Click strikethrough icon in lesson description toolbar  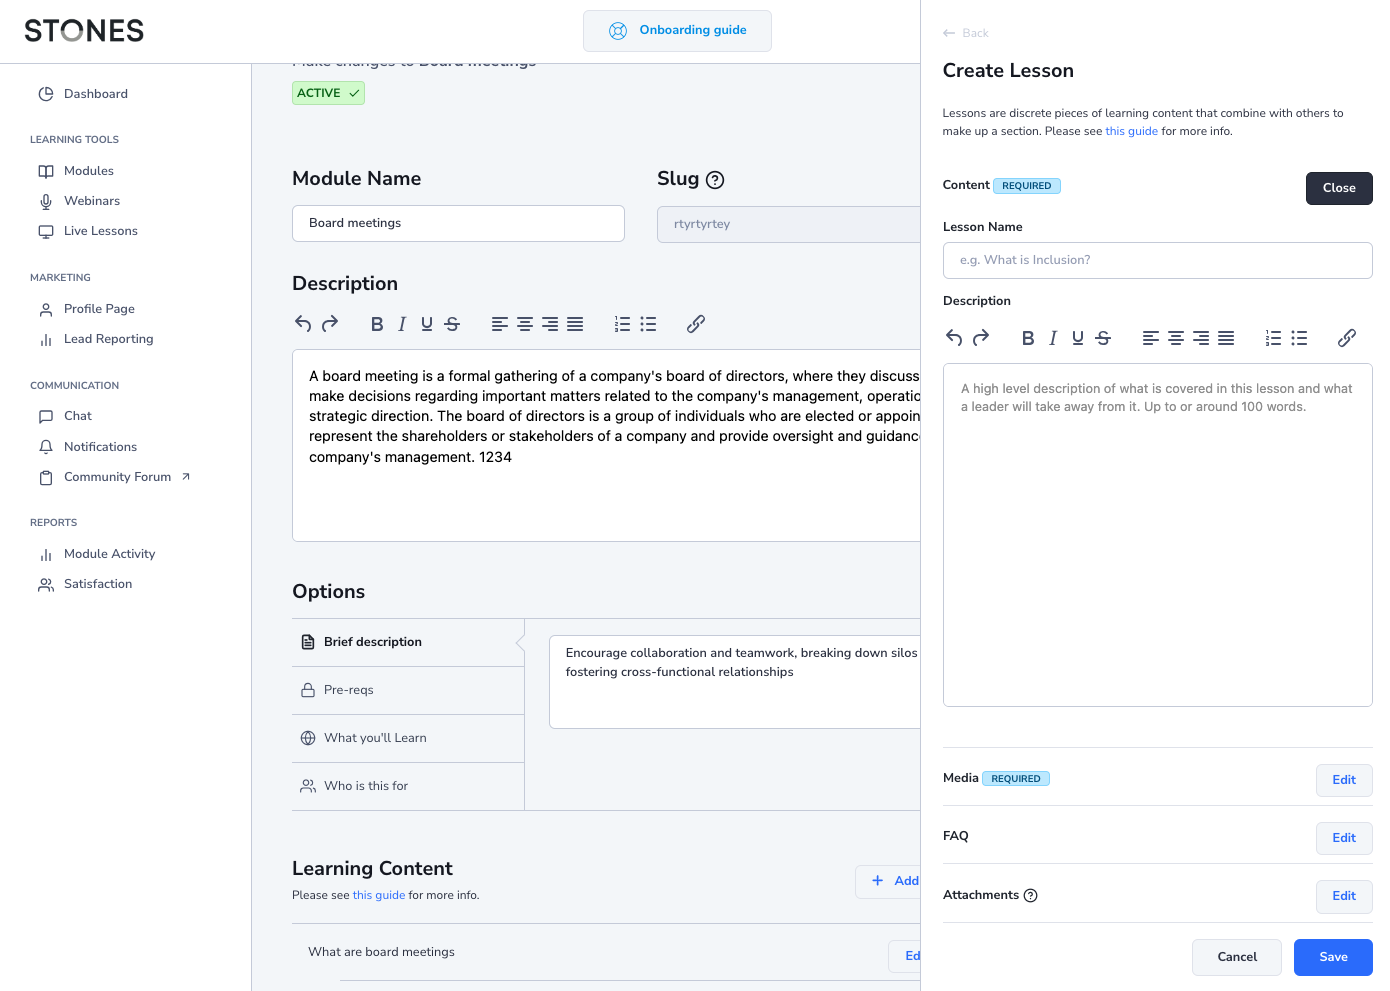pos(1103,338)
